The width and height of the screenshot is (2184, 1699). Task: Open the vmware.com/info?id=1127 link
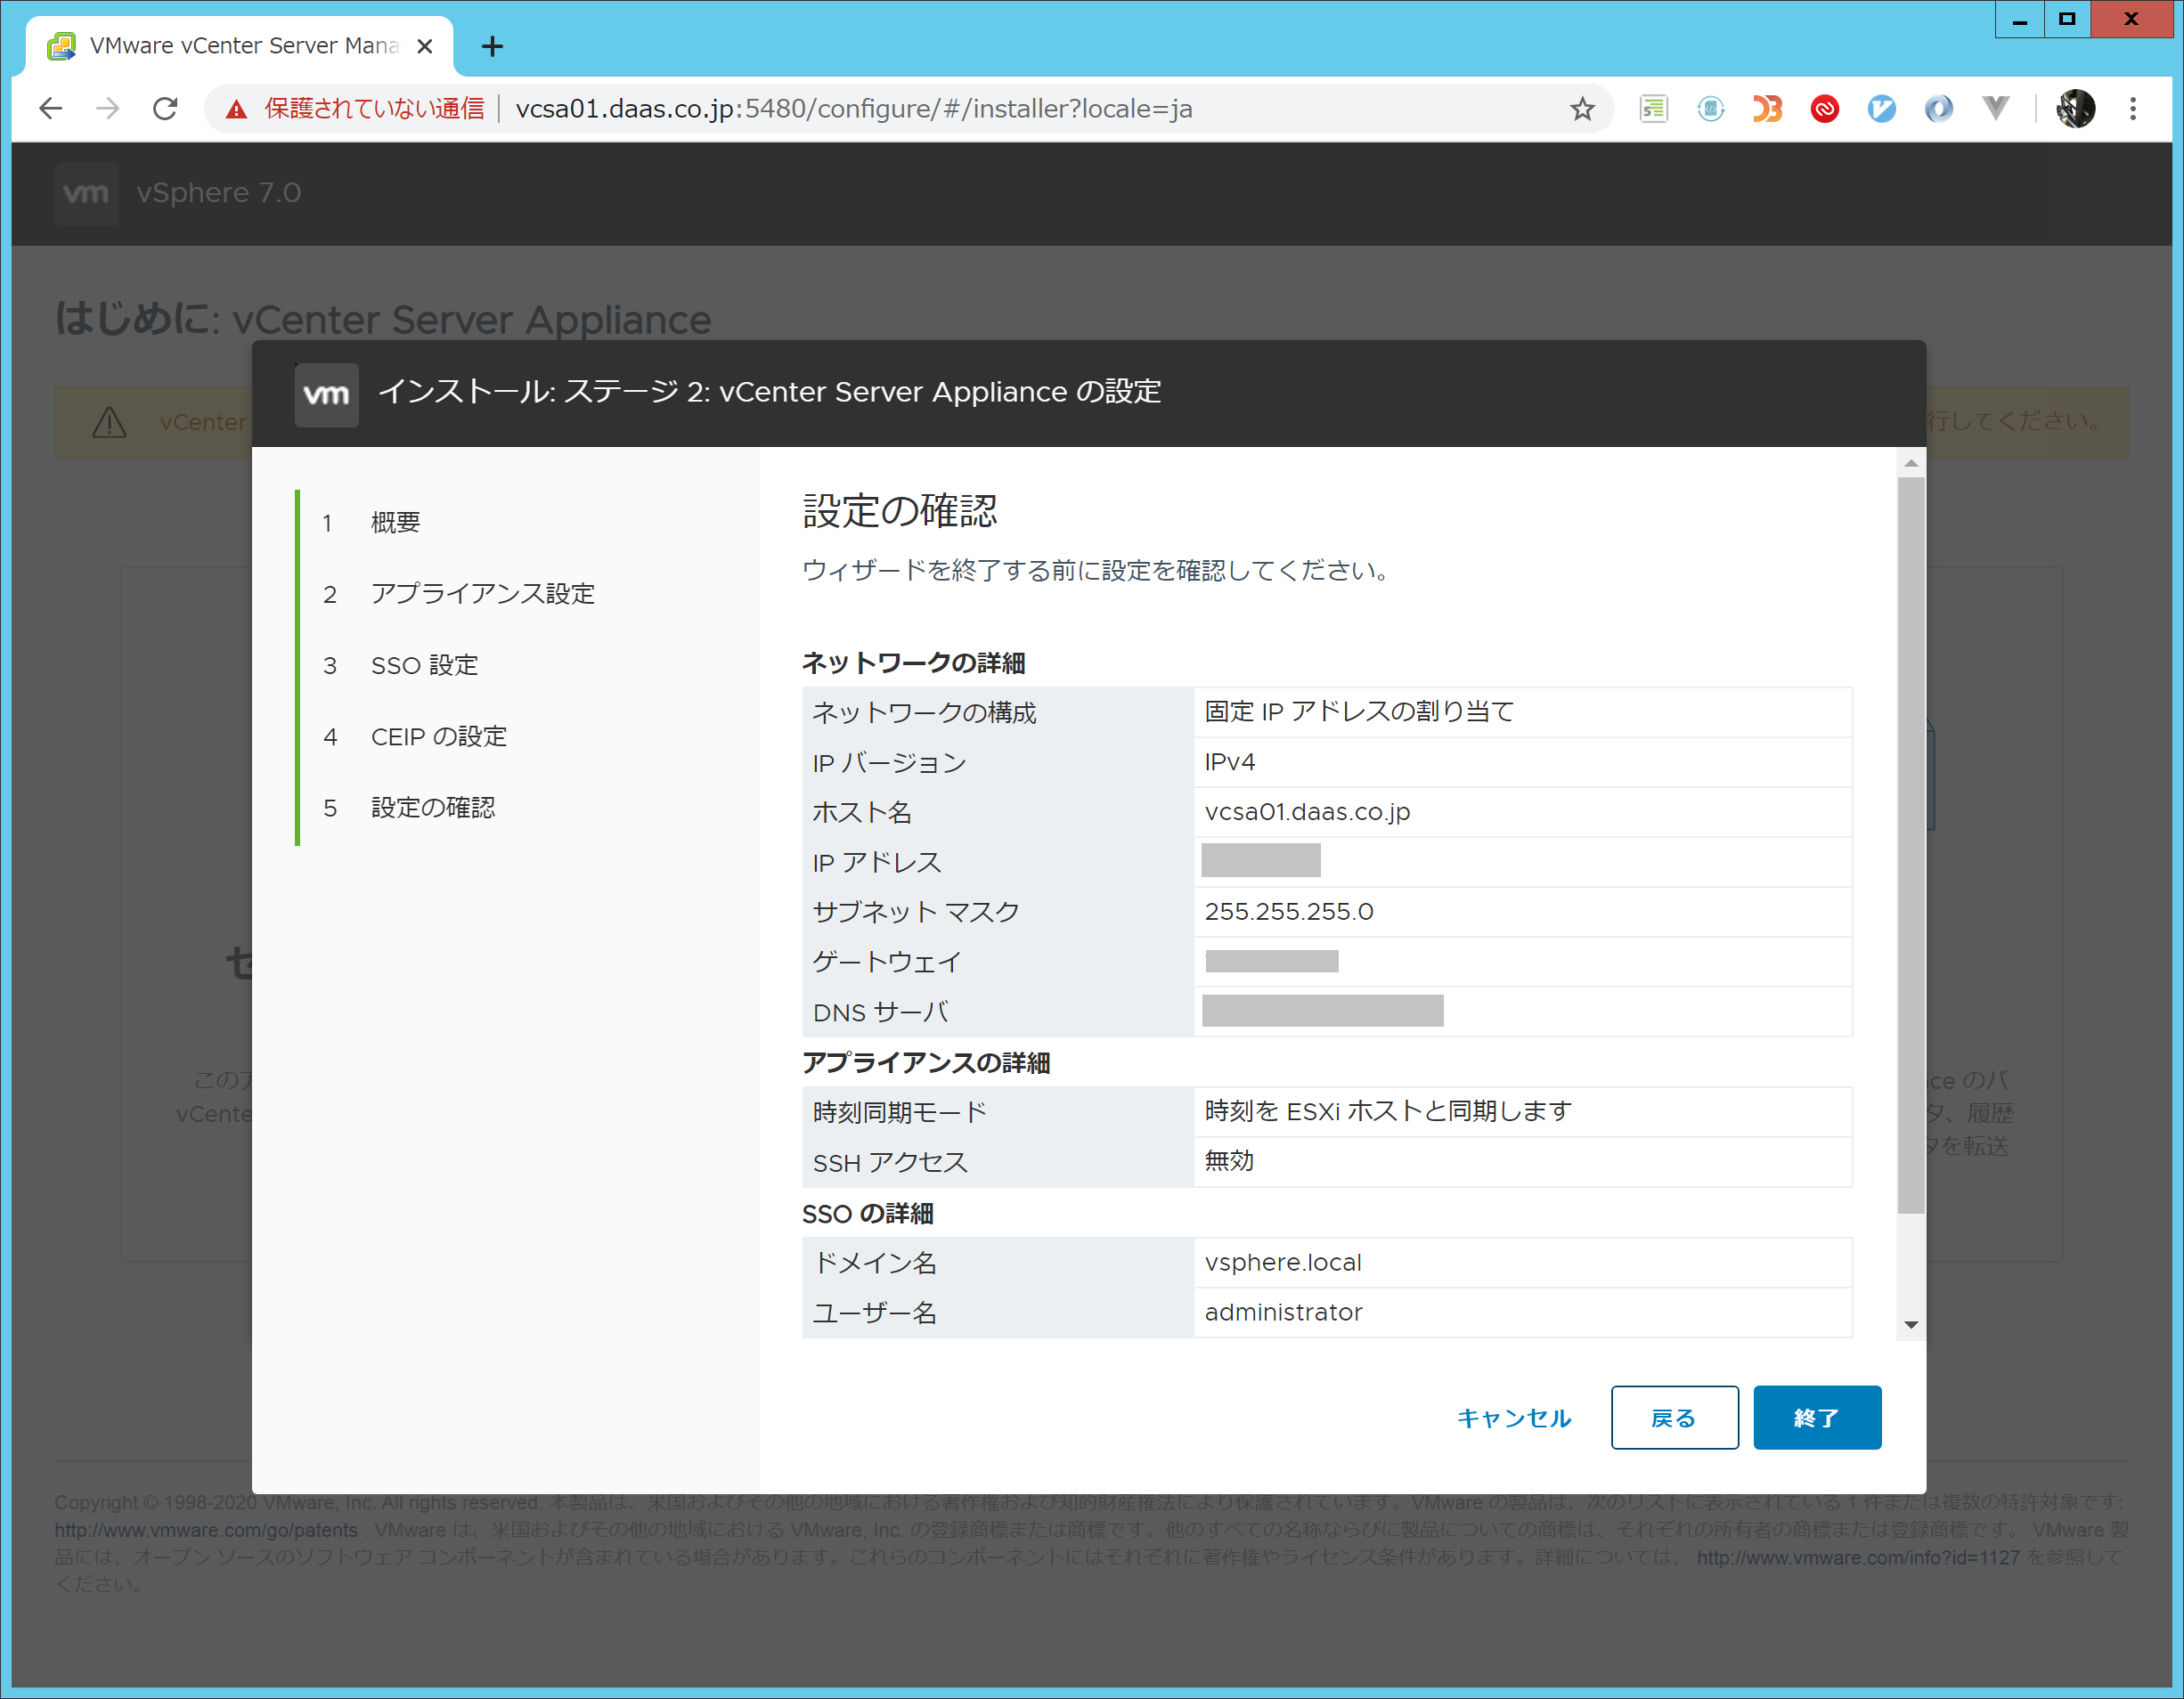[1858, 1557]
